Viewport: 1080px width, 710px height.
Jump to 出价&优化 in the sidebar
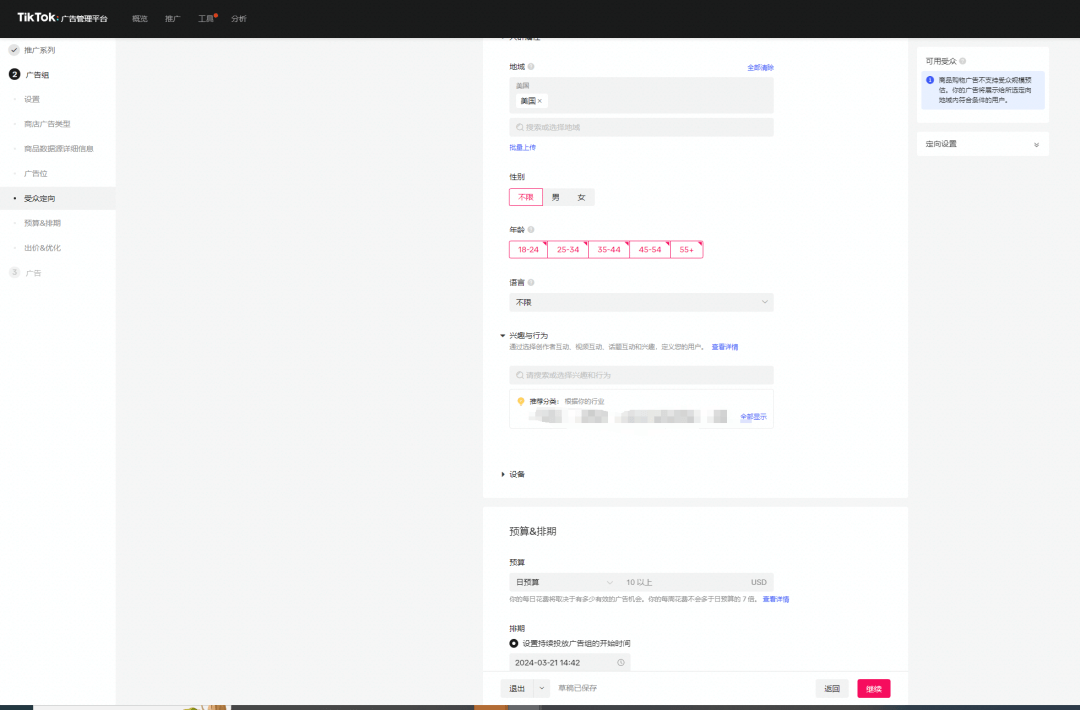coord(43,248)
